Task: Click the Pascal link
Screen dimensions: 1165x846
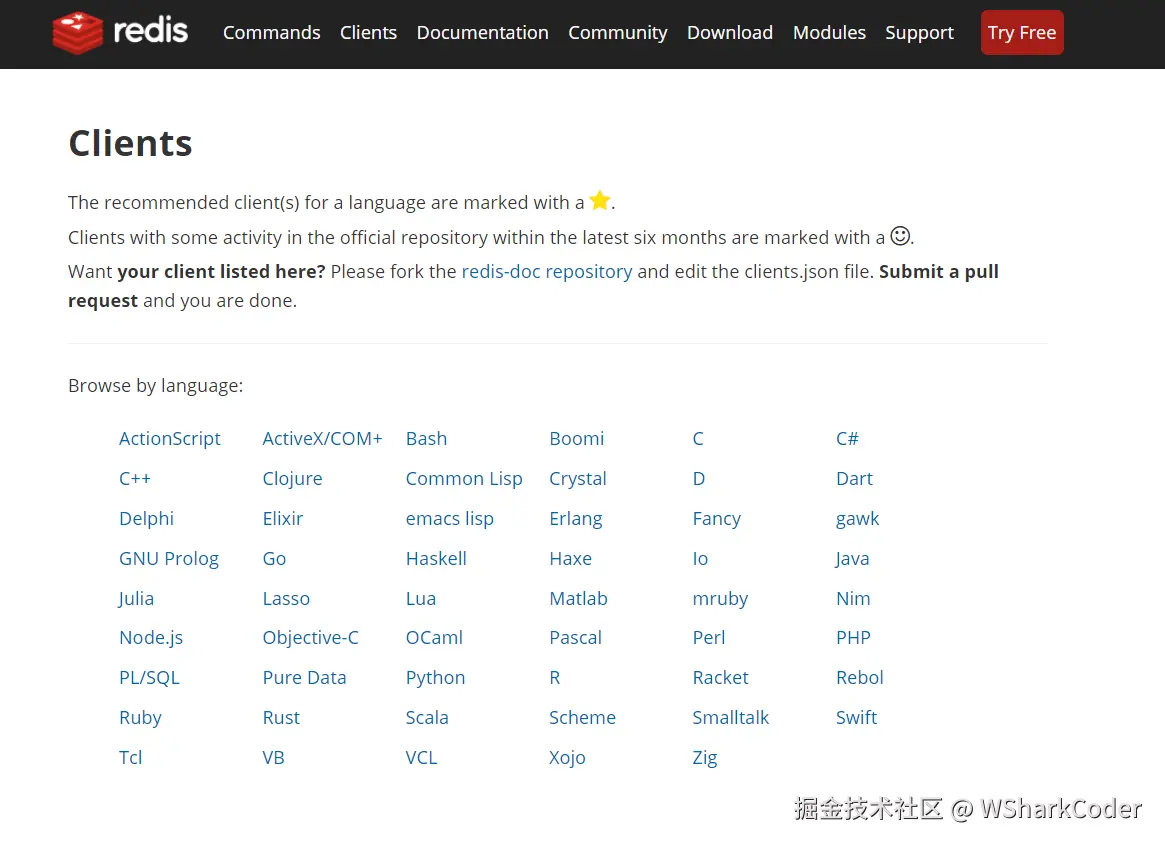Action: (x=575, y=638)
